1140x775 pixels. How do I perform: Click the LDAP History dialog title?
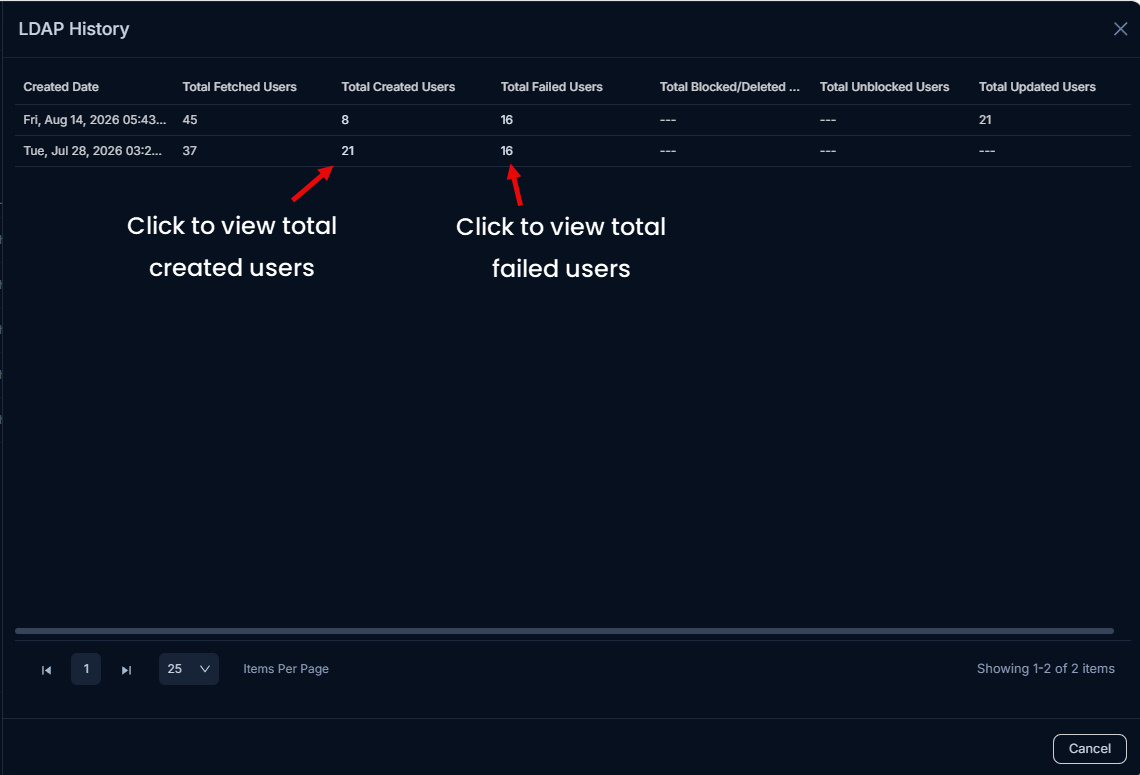(x=73, y=29)
